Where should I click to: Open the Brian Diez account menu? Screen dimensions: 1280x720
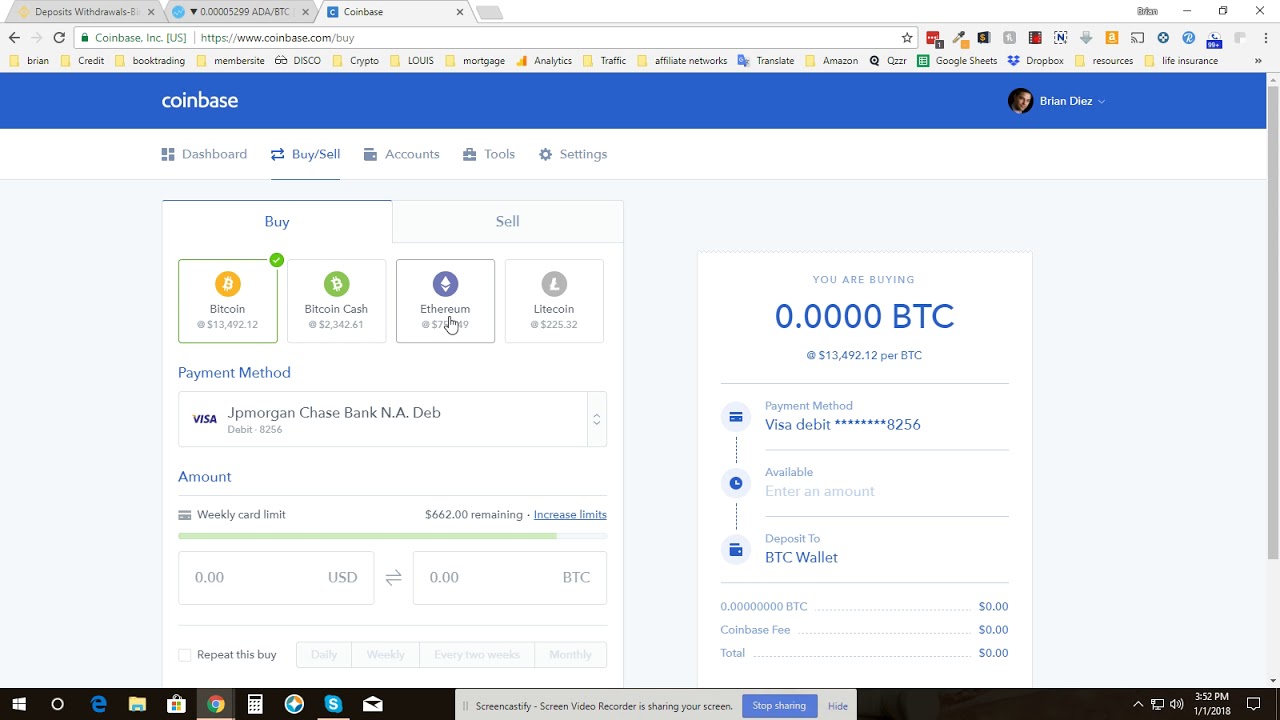coord(1057,101)
